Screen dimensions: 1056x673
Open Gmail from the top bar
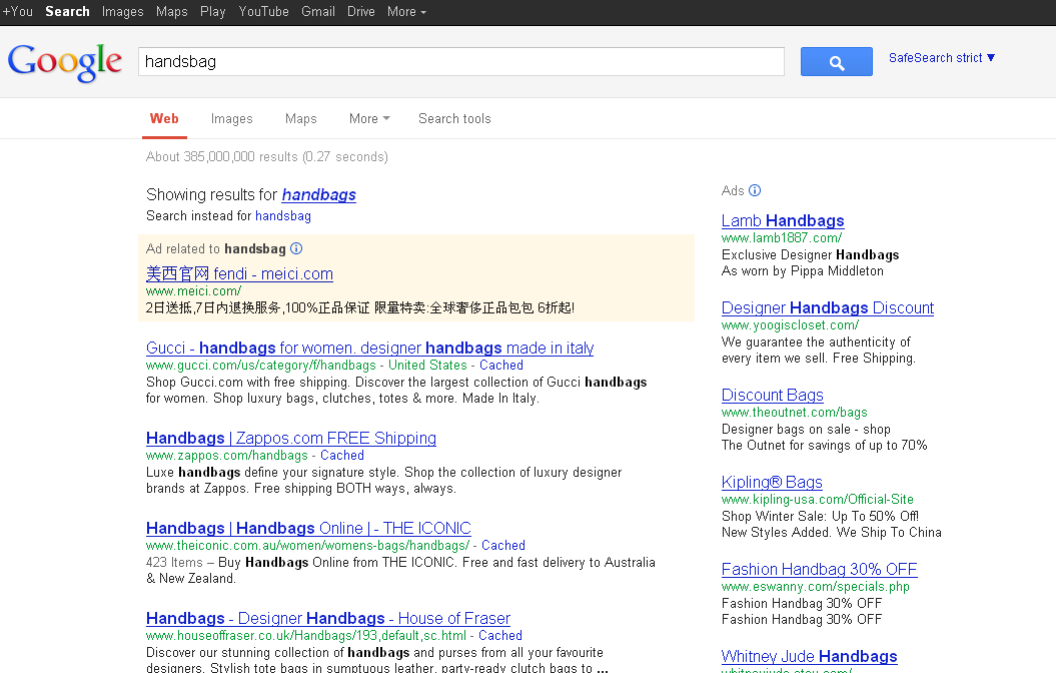(318, 11)
